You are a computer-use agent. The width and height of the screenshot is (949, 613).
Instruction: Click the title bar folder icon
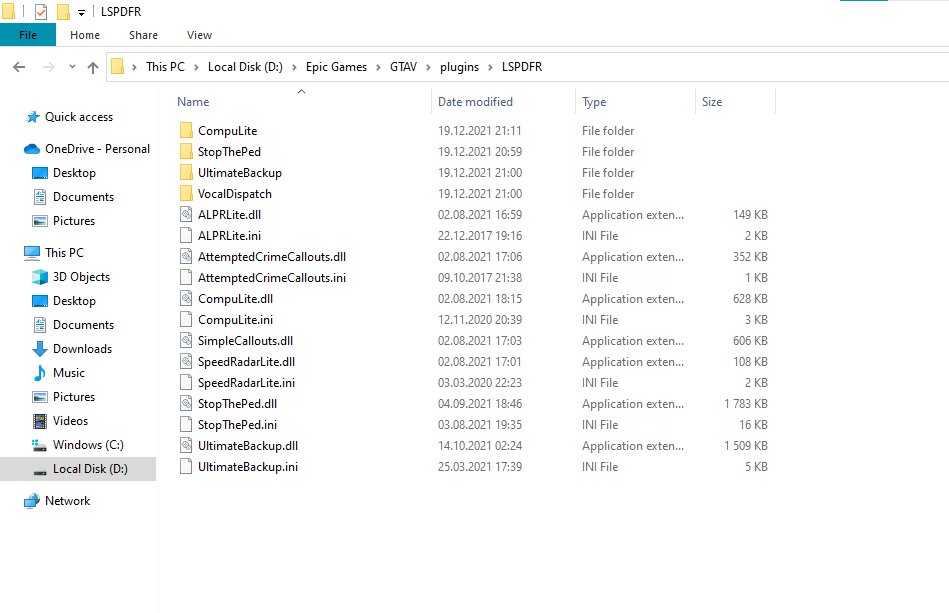[8, 11]
